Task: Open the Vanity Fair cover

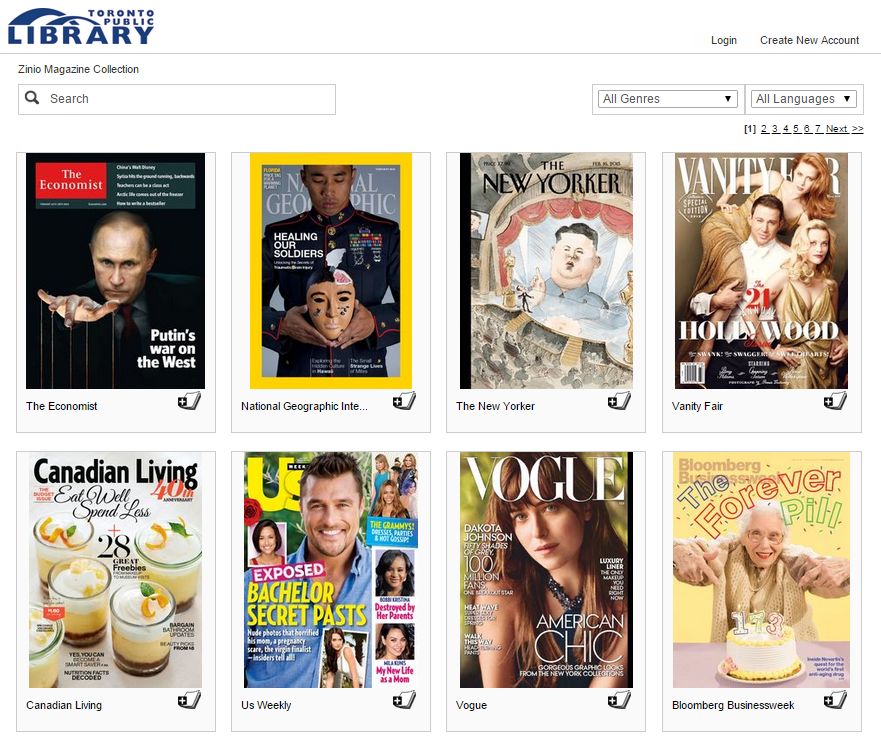Action: point(761,271)
